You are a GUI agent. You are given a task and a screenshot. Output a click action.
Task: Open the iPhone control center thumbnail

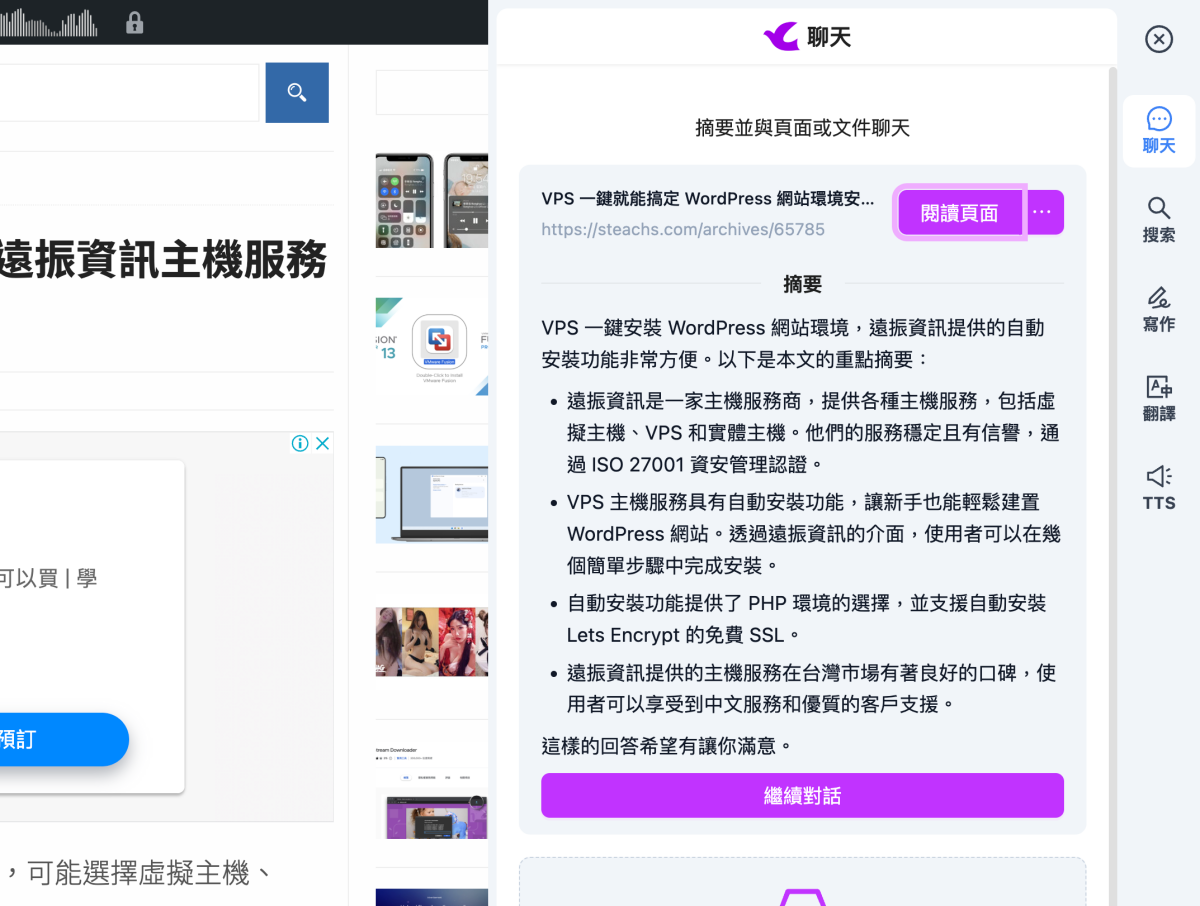432,200
